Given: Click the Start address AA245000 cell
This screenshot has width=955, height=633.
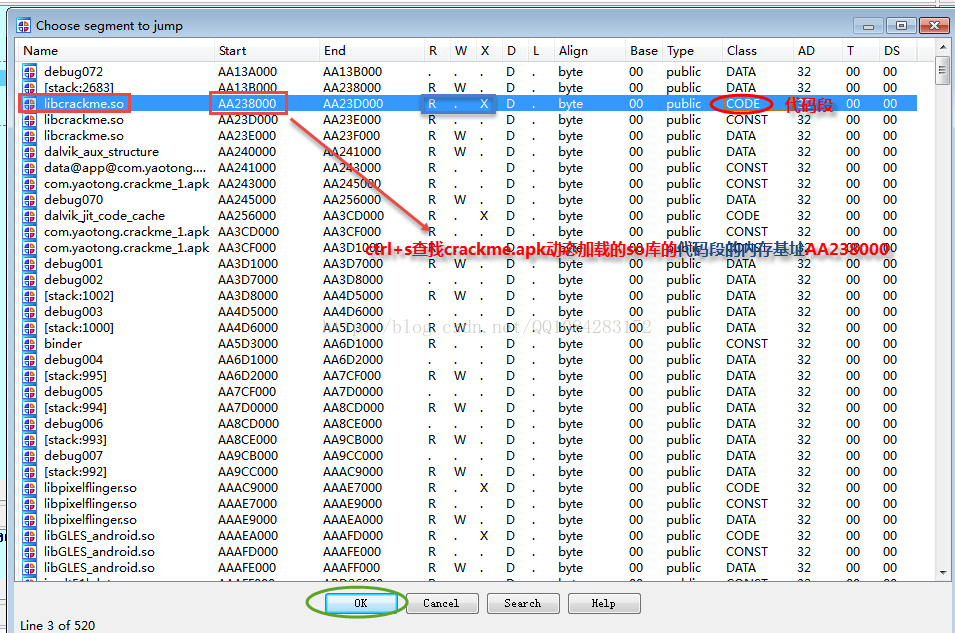Looking at the screenshot, I should [247, 200].
